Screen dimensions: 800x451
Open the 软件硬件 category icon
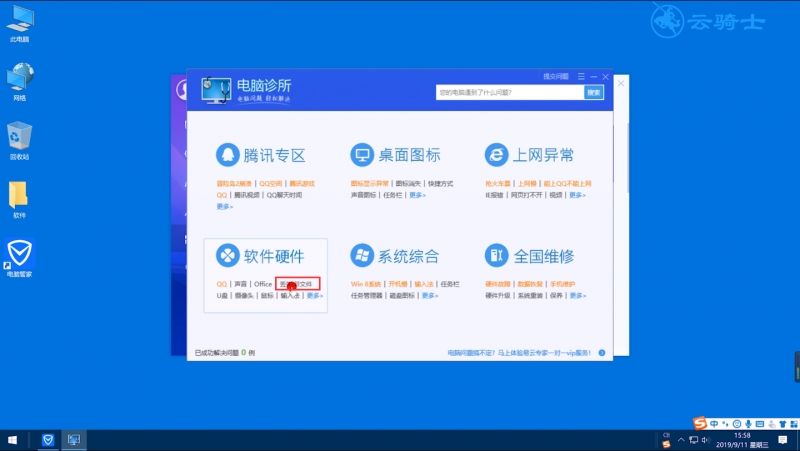tap(228, 255)
